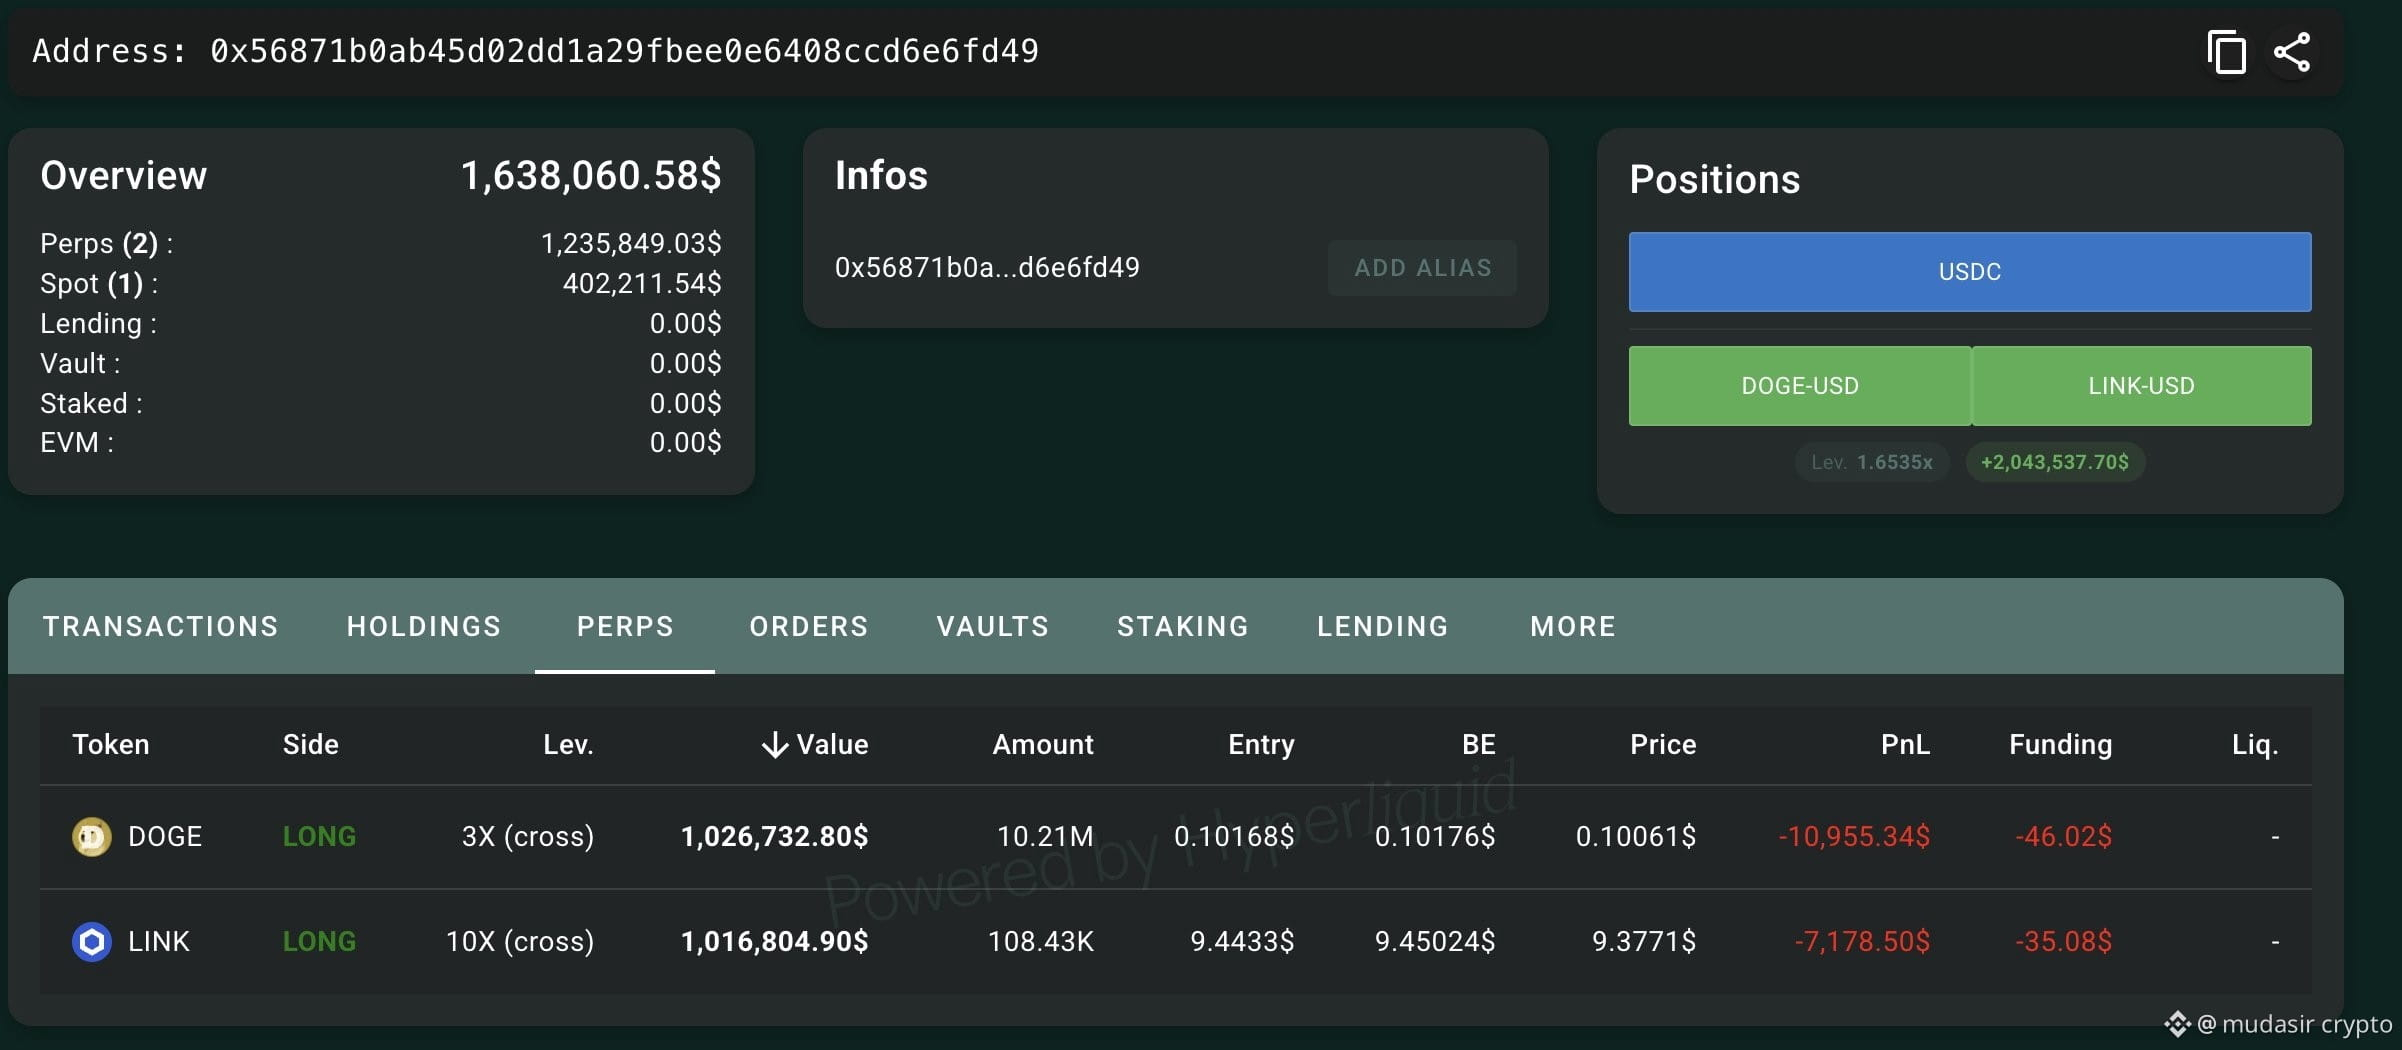This screenshot has height=1050, width=2402.
Task: Click the LONG side label in the LINK row
Action: (319, 942)
